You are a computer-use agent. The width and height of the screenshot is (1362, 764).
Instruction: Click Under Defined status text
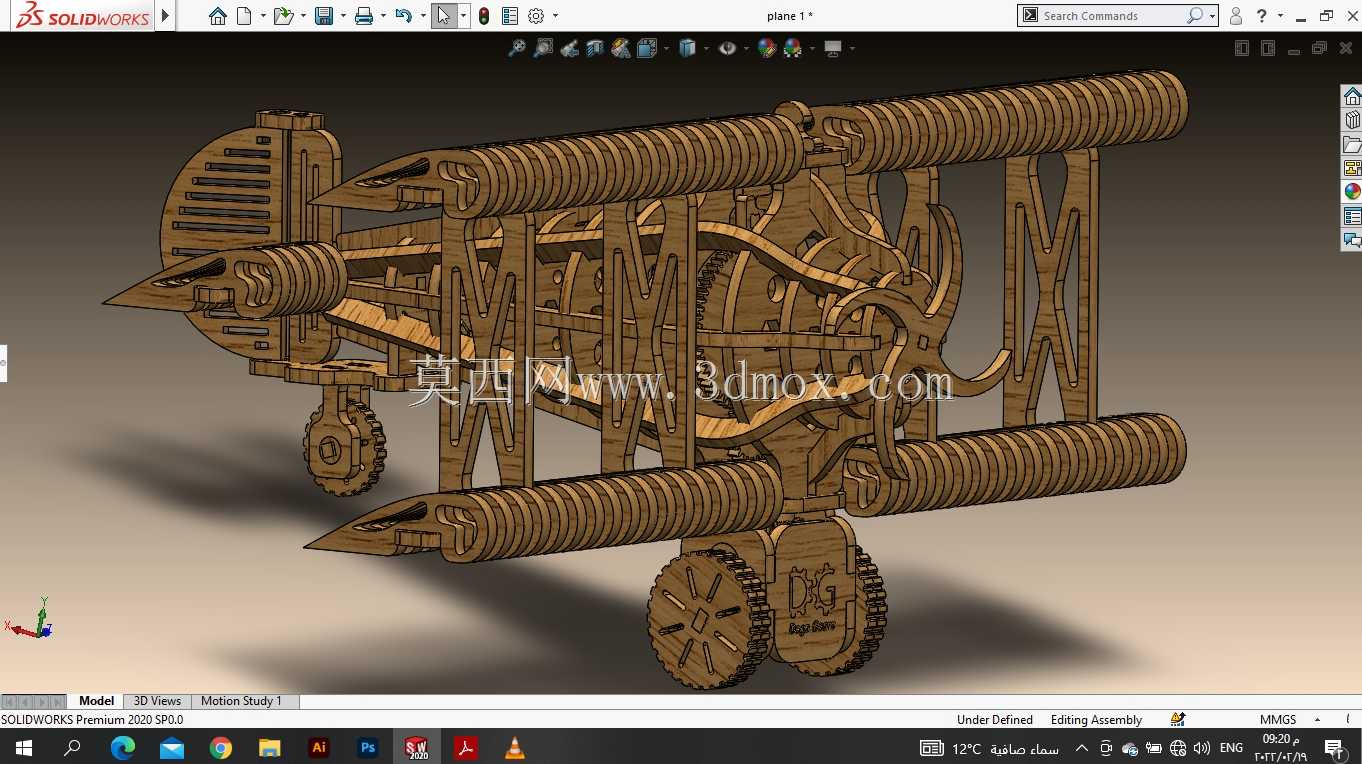tap(994, 719)
